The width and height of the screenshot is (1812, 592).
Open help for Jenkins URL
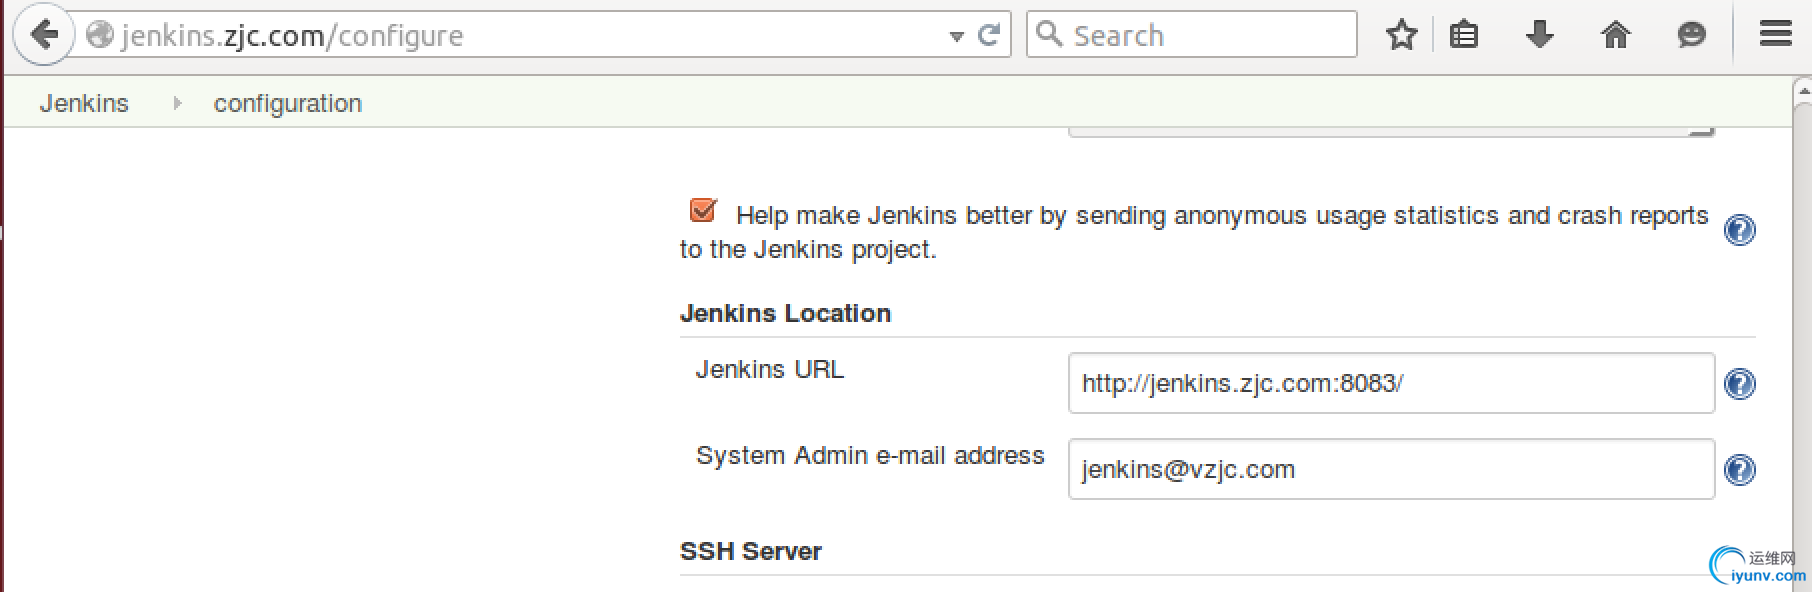(1740, 384)
